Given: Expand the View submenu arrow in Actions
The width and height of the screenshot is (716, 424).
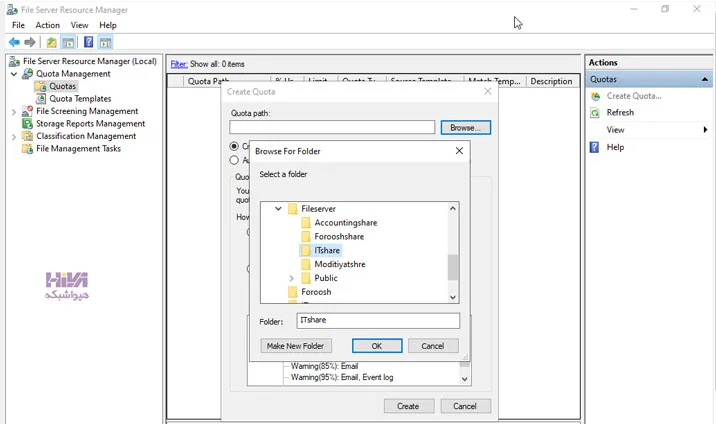Looking at the screenshot, I should (x=705, y=130).
